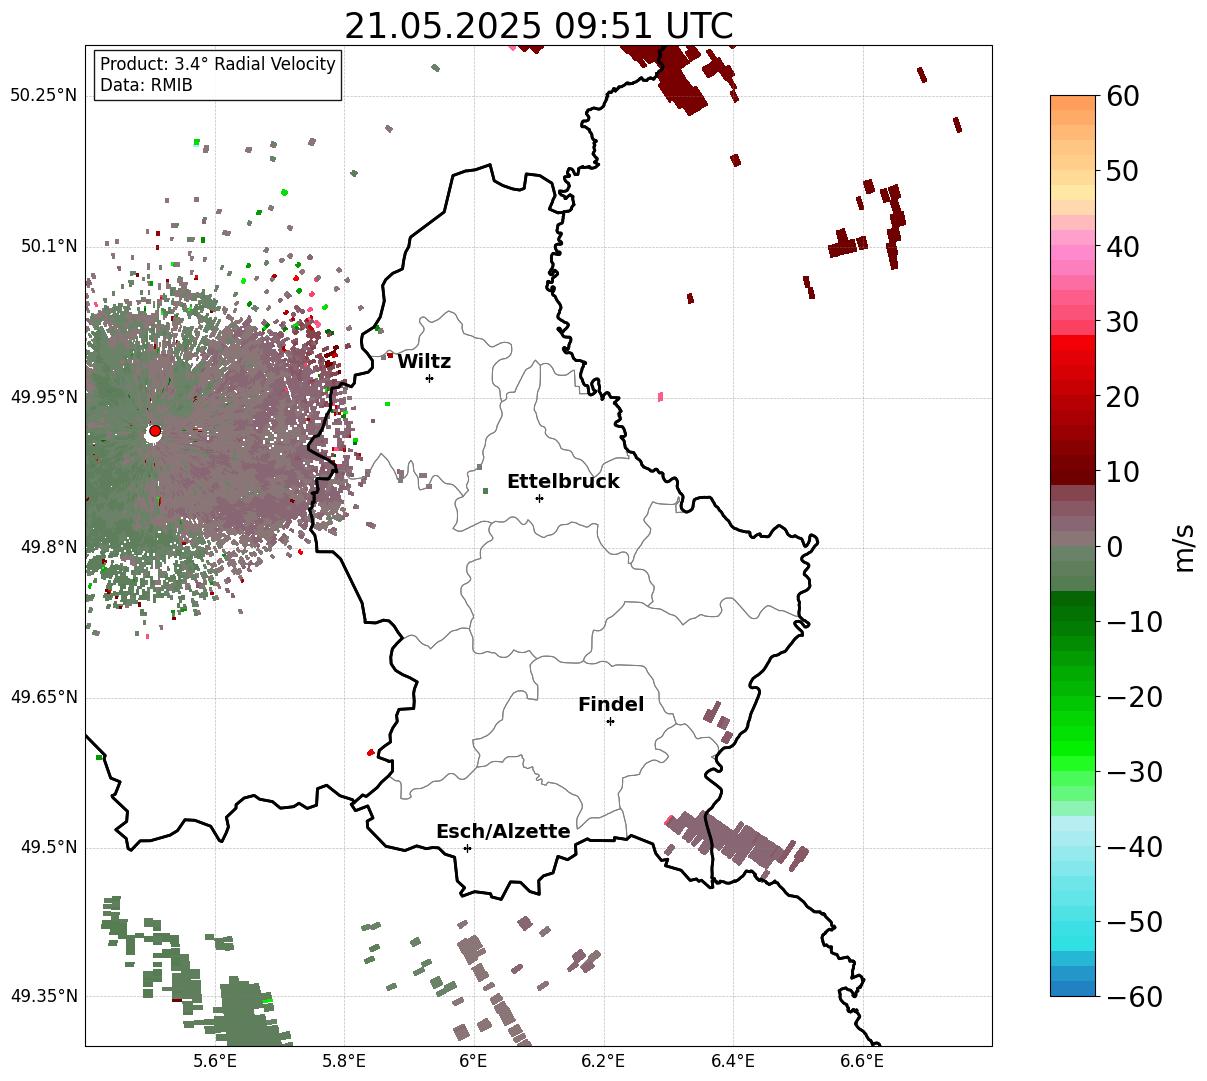Click the 6°E longitude label
The width and height of the screenshot is (1207, 1081).
point(474,1062)
